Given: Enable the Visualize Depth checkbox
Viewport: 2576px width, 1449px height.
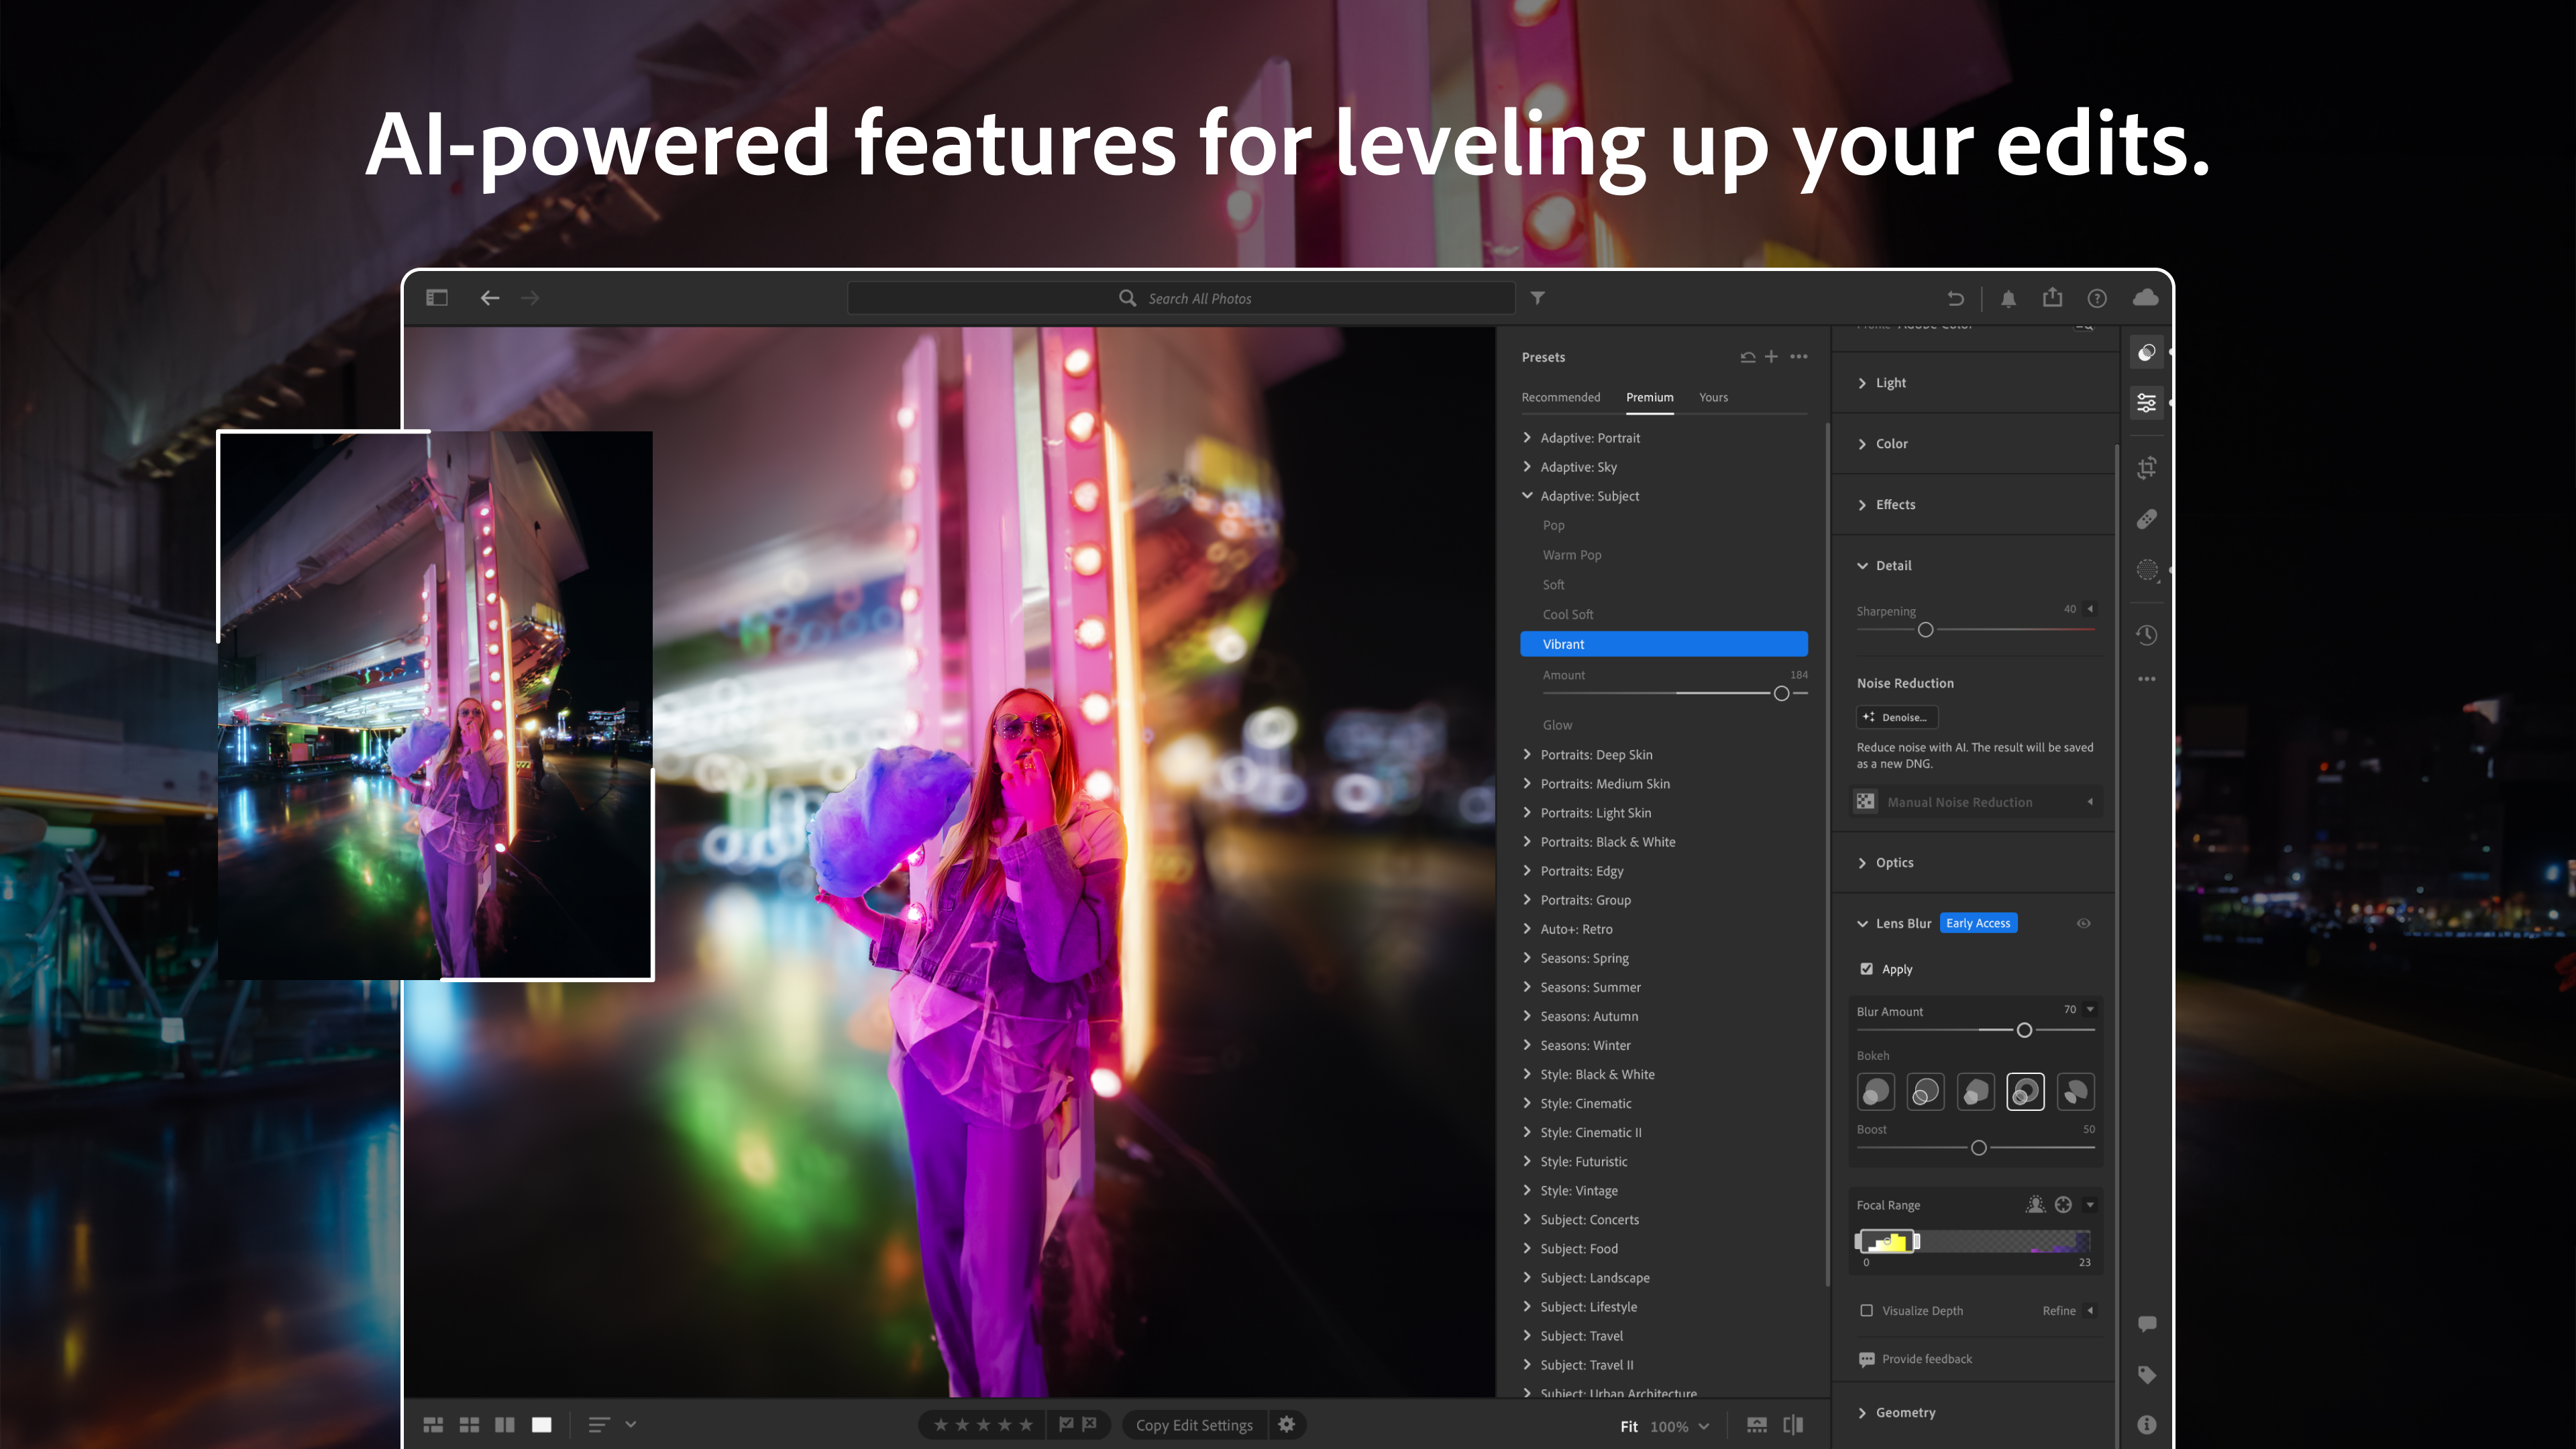Looking at the screenshot, I should (1867, 1310).
